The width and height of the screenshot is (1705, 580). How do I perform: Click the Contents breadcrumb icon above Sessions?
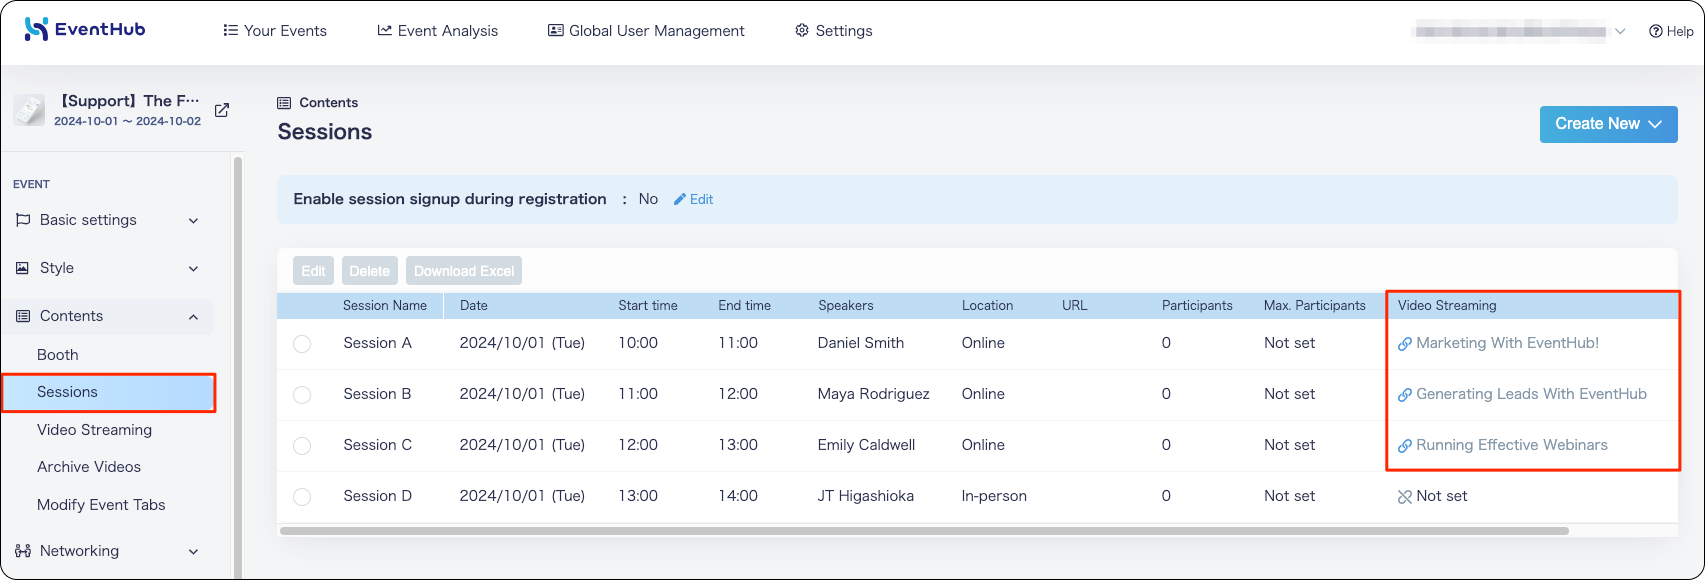(284, 103)
